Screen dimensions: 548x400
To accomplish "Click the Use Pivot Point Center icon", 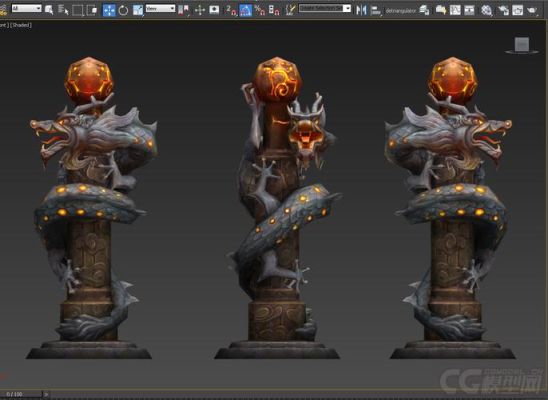I will (x=184, y=10).
